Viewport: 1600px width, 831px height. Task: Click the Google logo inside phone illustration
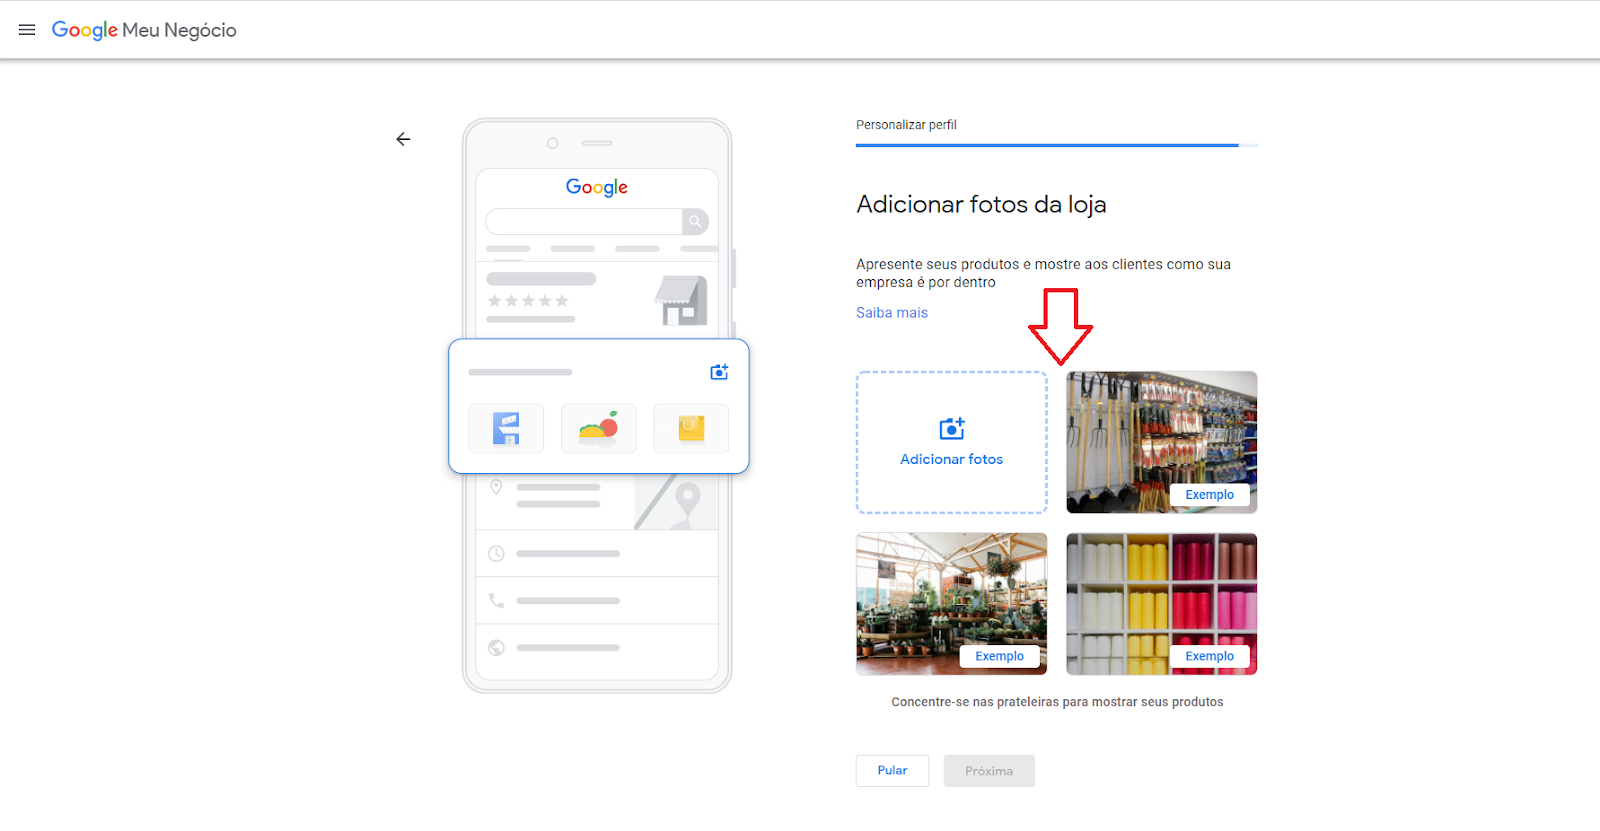[x=597, y=187]
